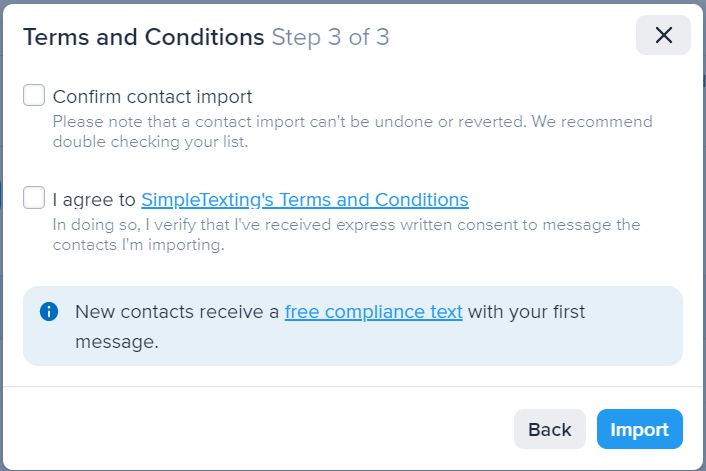The width and height of the screenshot is (706, 471).
Task: Click the "double checking your list" text
Action: pyautogui.click(x=150, y=142)
